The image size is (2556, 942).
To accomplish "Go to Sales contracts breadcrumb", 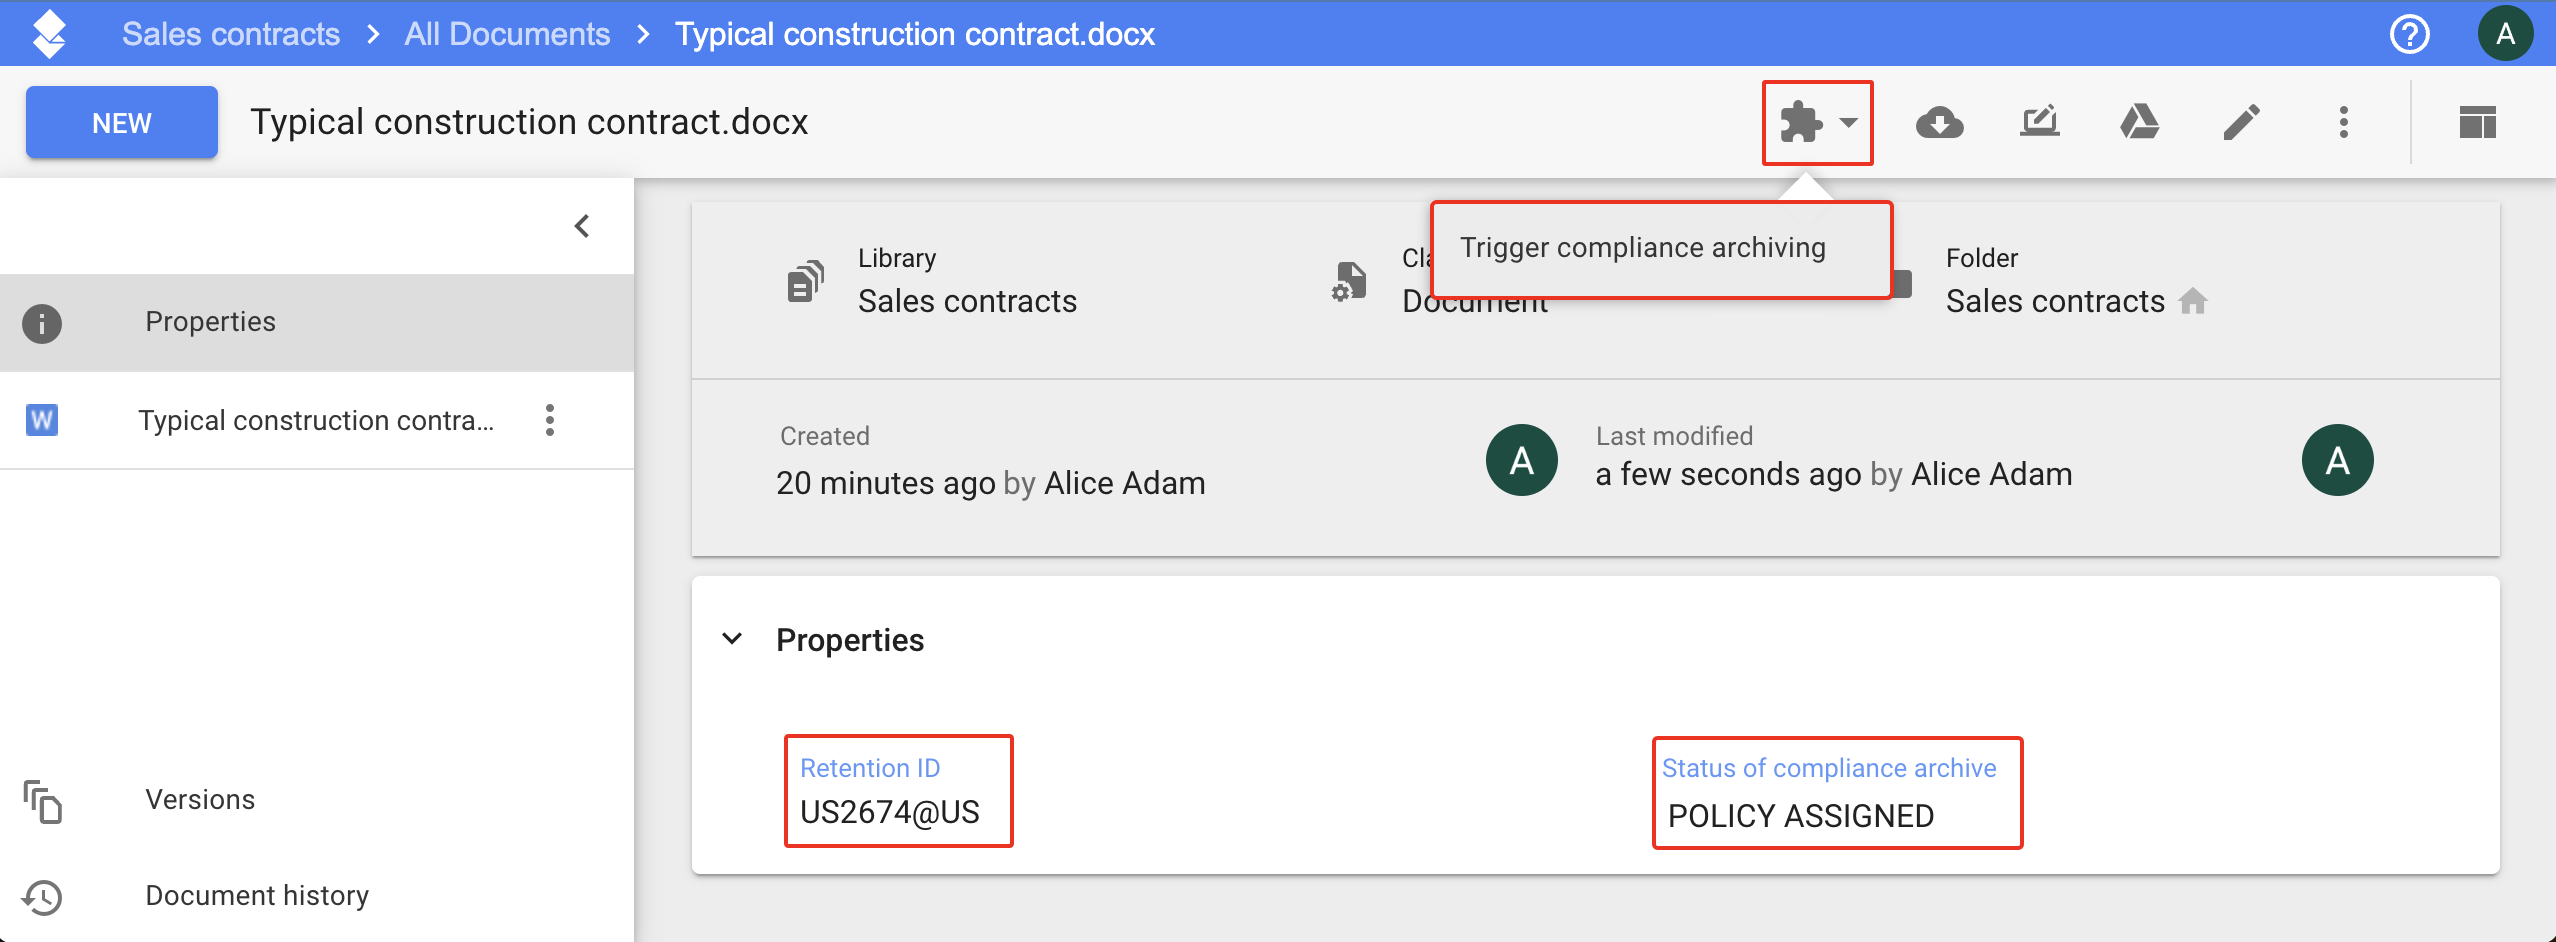I will [x=231, y=34].
